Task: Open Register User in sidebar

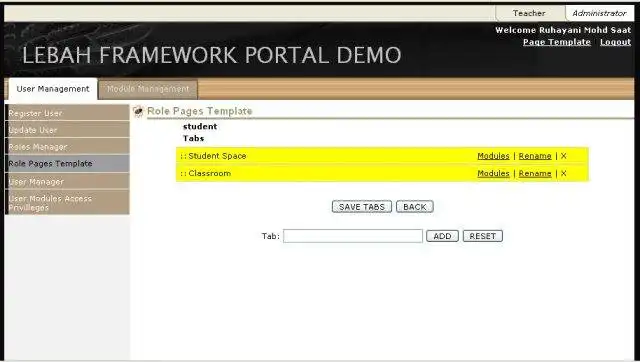Action: (x=67, y=113)
